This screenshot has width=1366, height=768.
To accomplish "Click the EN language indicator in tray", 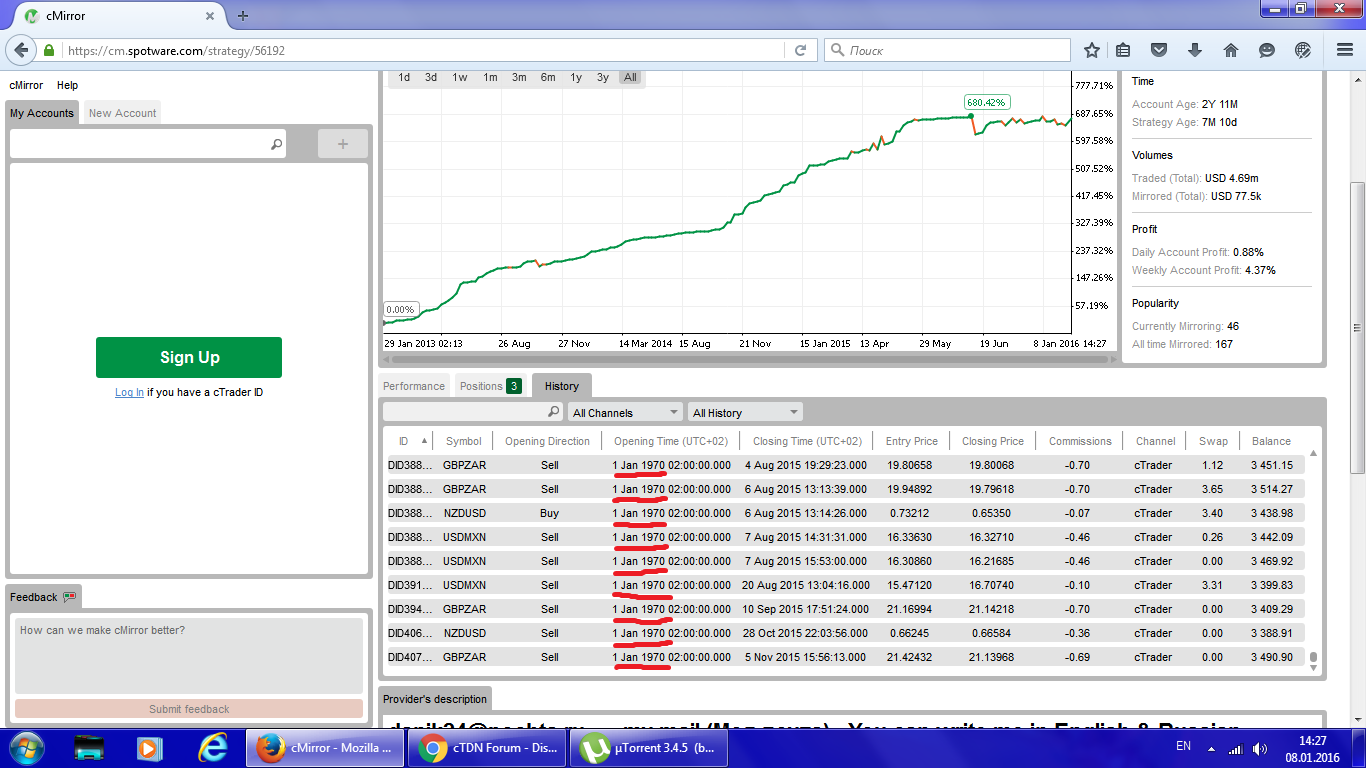I will tap(1183, 747).
